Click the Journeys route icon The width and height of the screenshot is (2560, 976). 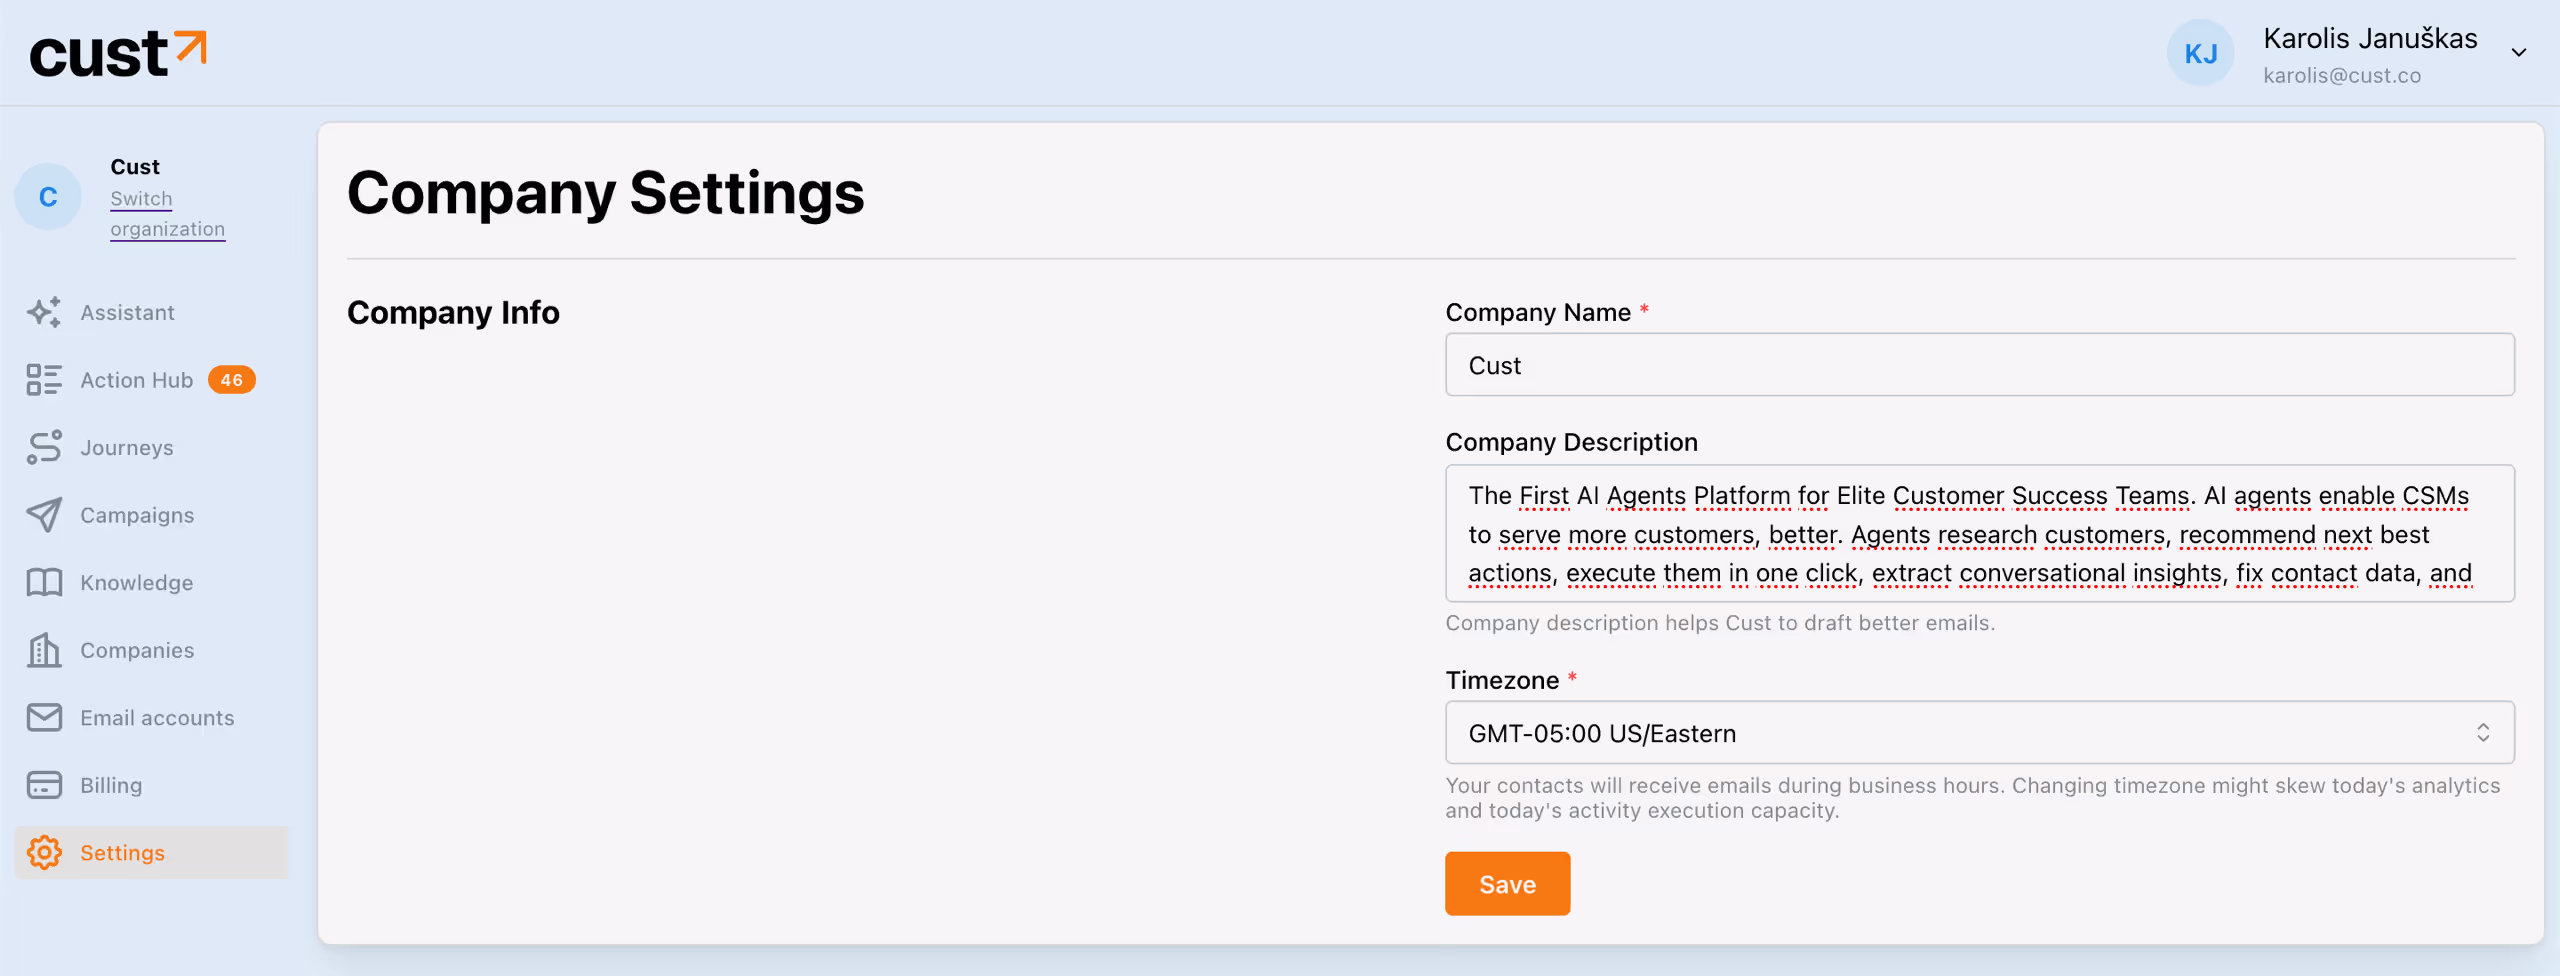pyautogui.click(x=44, y=447)
